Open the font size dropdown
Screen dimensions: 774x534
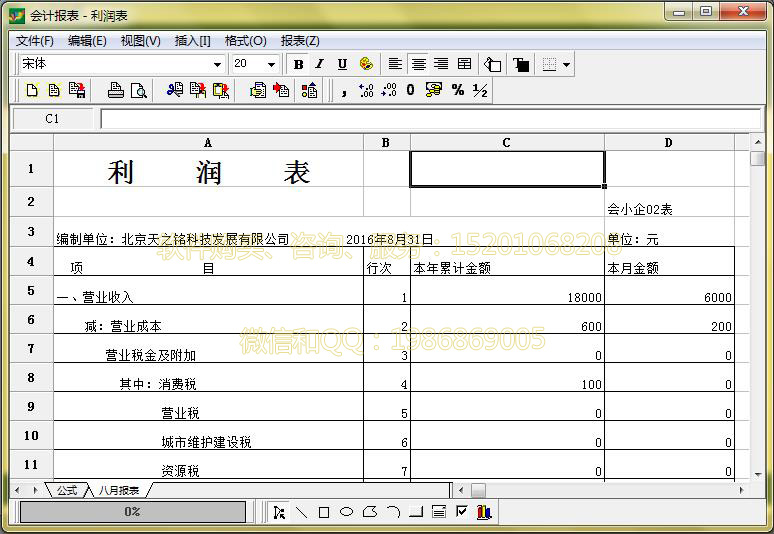[x=270, y=64]
